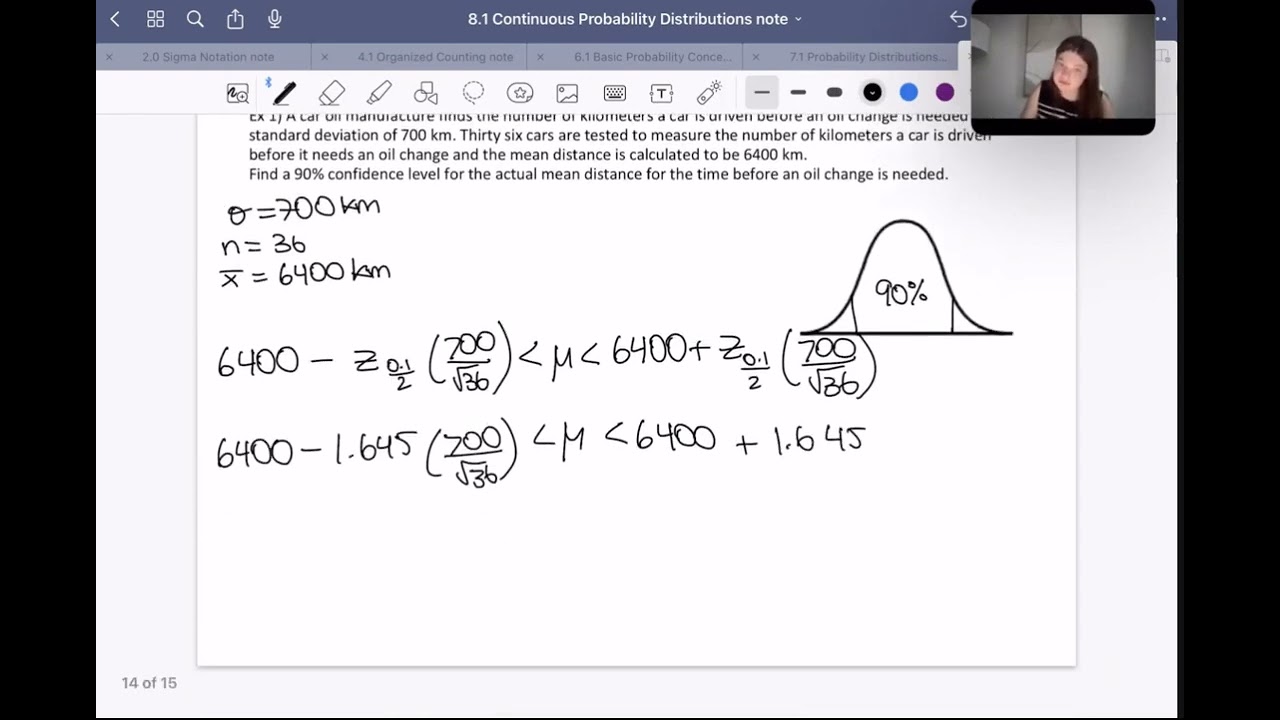
Task: Select the Lasso tool
Action: pyautogui.click(x=473, y=93)
